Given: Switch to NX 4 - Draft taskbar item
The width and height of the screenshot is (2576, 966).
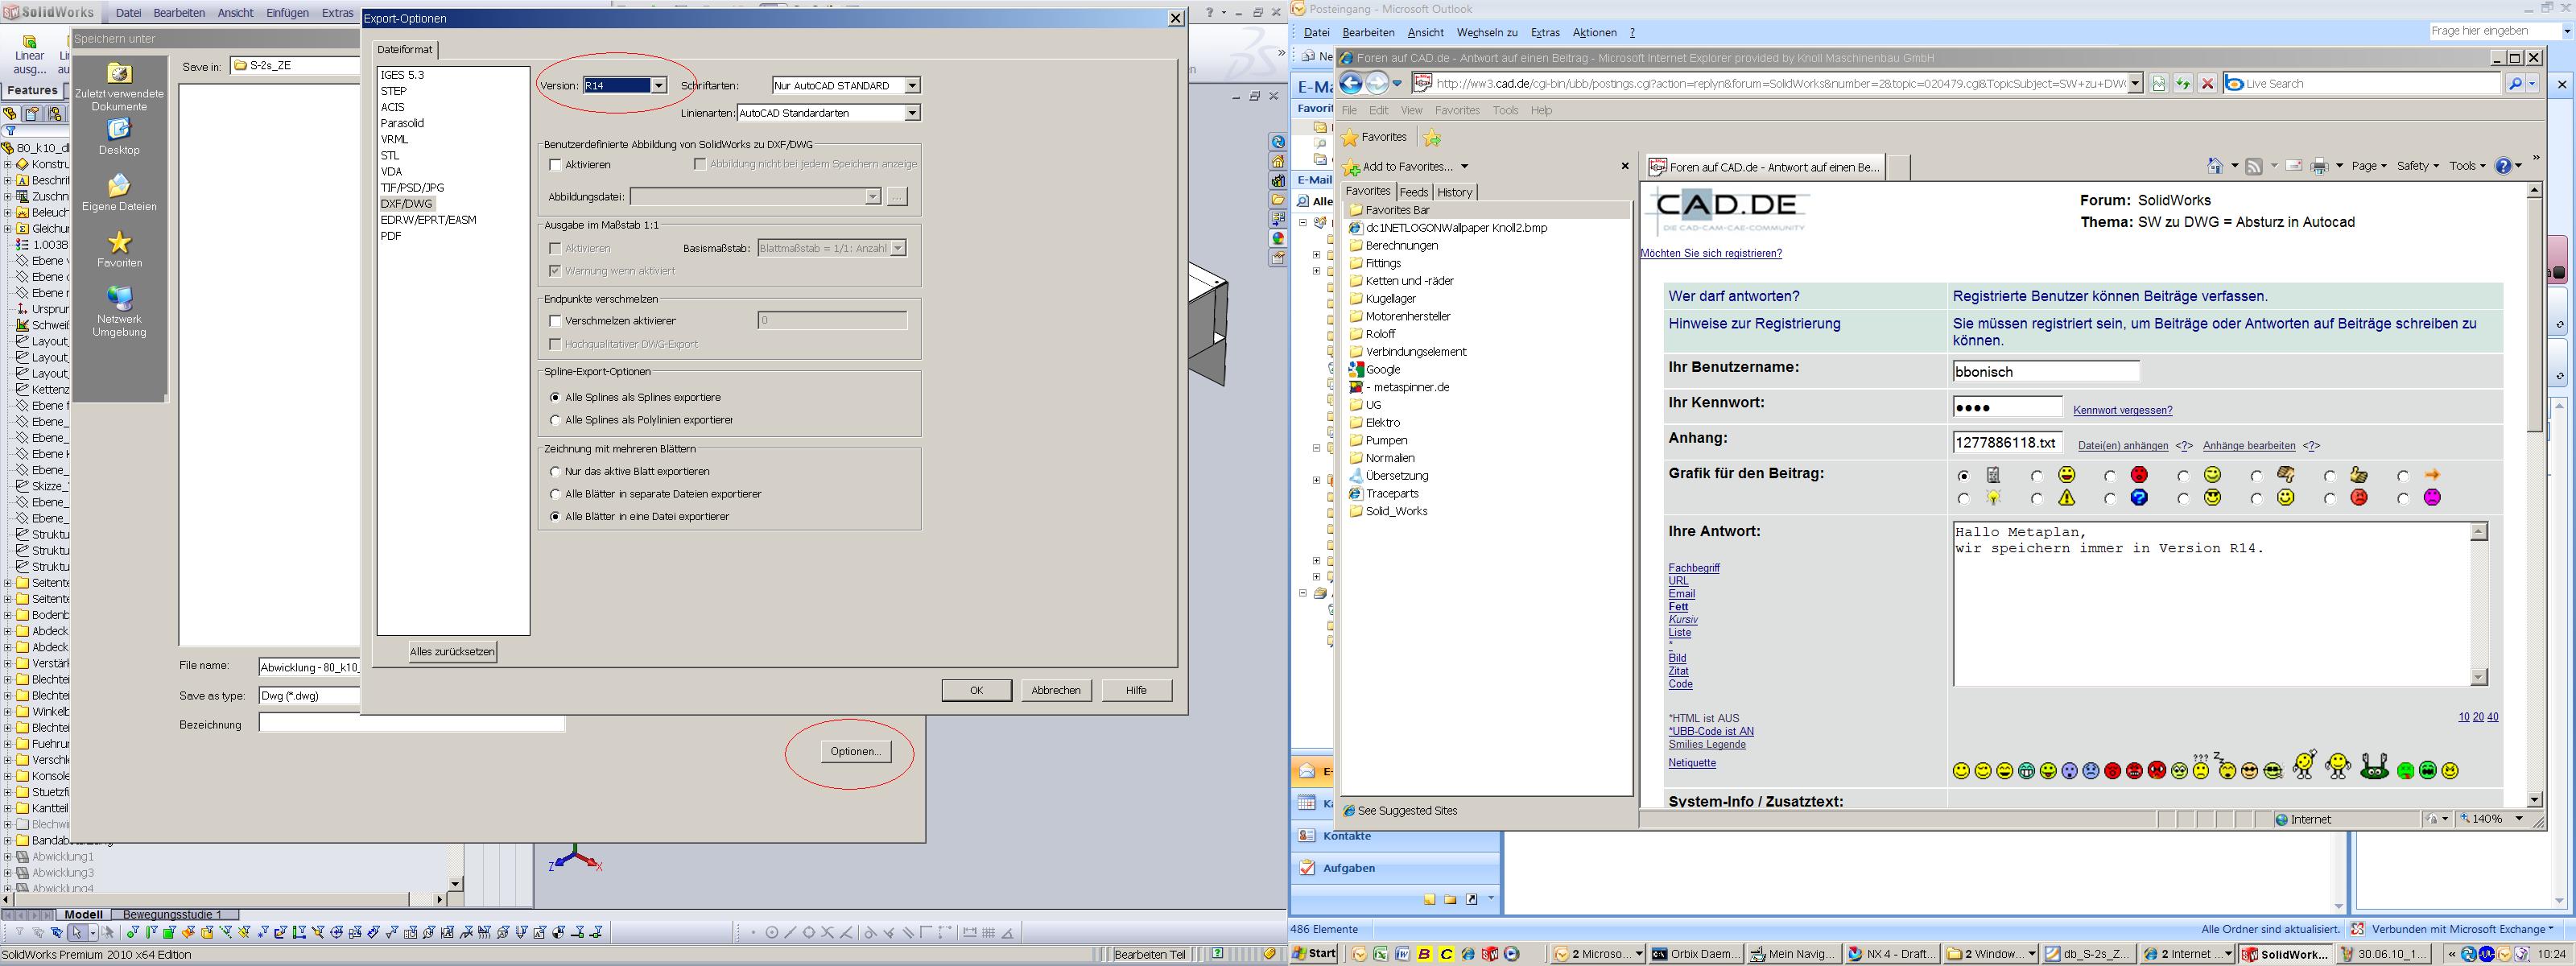Looking at the screenshot, I should click(x=1890, y=954).
